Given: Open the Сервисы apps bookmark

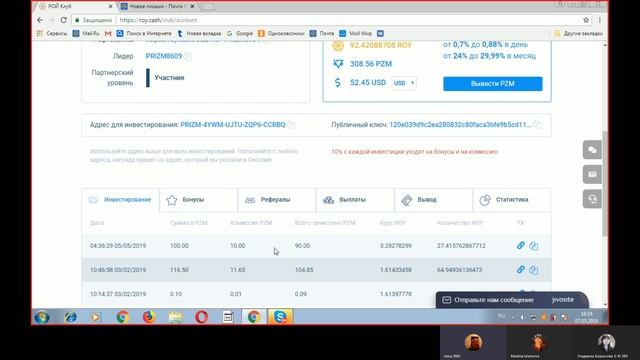Looking at the screenshot, I should 52,33.
